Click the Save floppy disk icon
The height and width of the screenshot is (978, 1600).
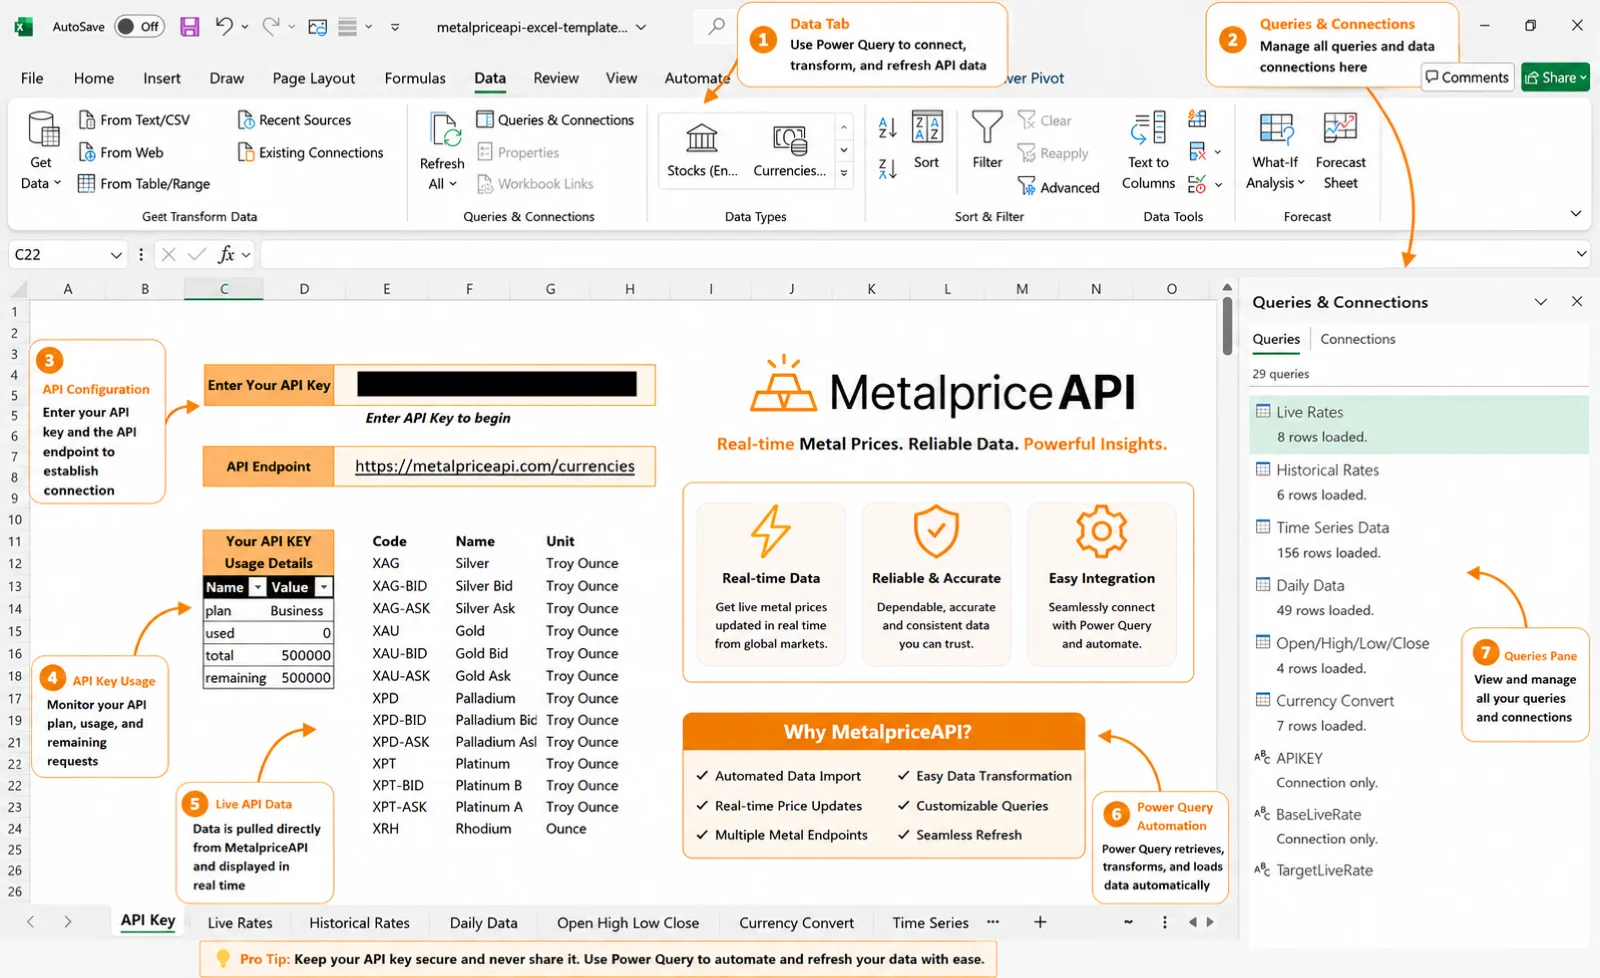click(x=190, y=27)
